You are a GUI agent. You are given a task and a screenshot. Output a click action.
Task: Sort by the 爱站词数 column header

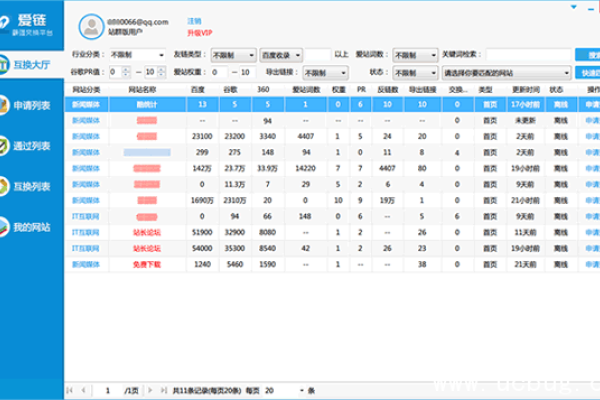(306, 90)
